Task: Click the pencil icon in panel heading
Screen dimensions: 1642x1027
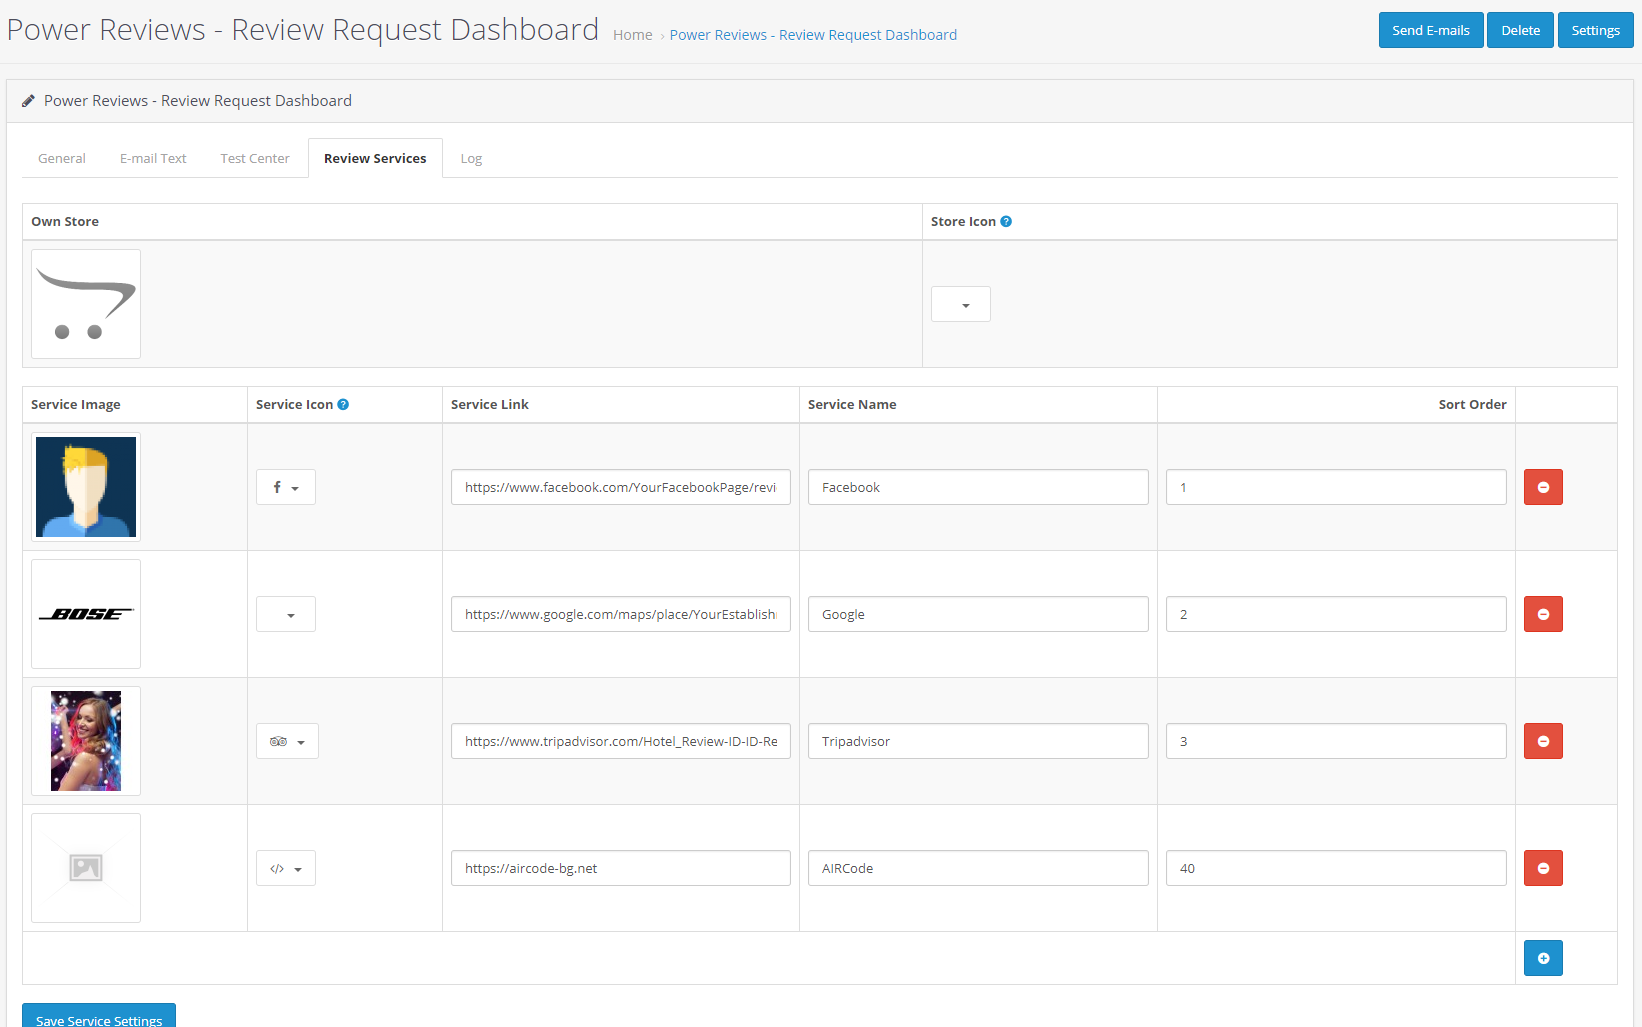Action: click(x=28, y=101)
